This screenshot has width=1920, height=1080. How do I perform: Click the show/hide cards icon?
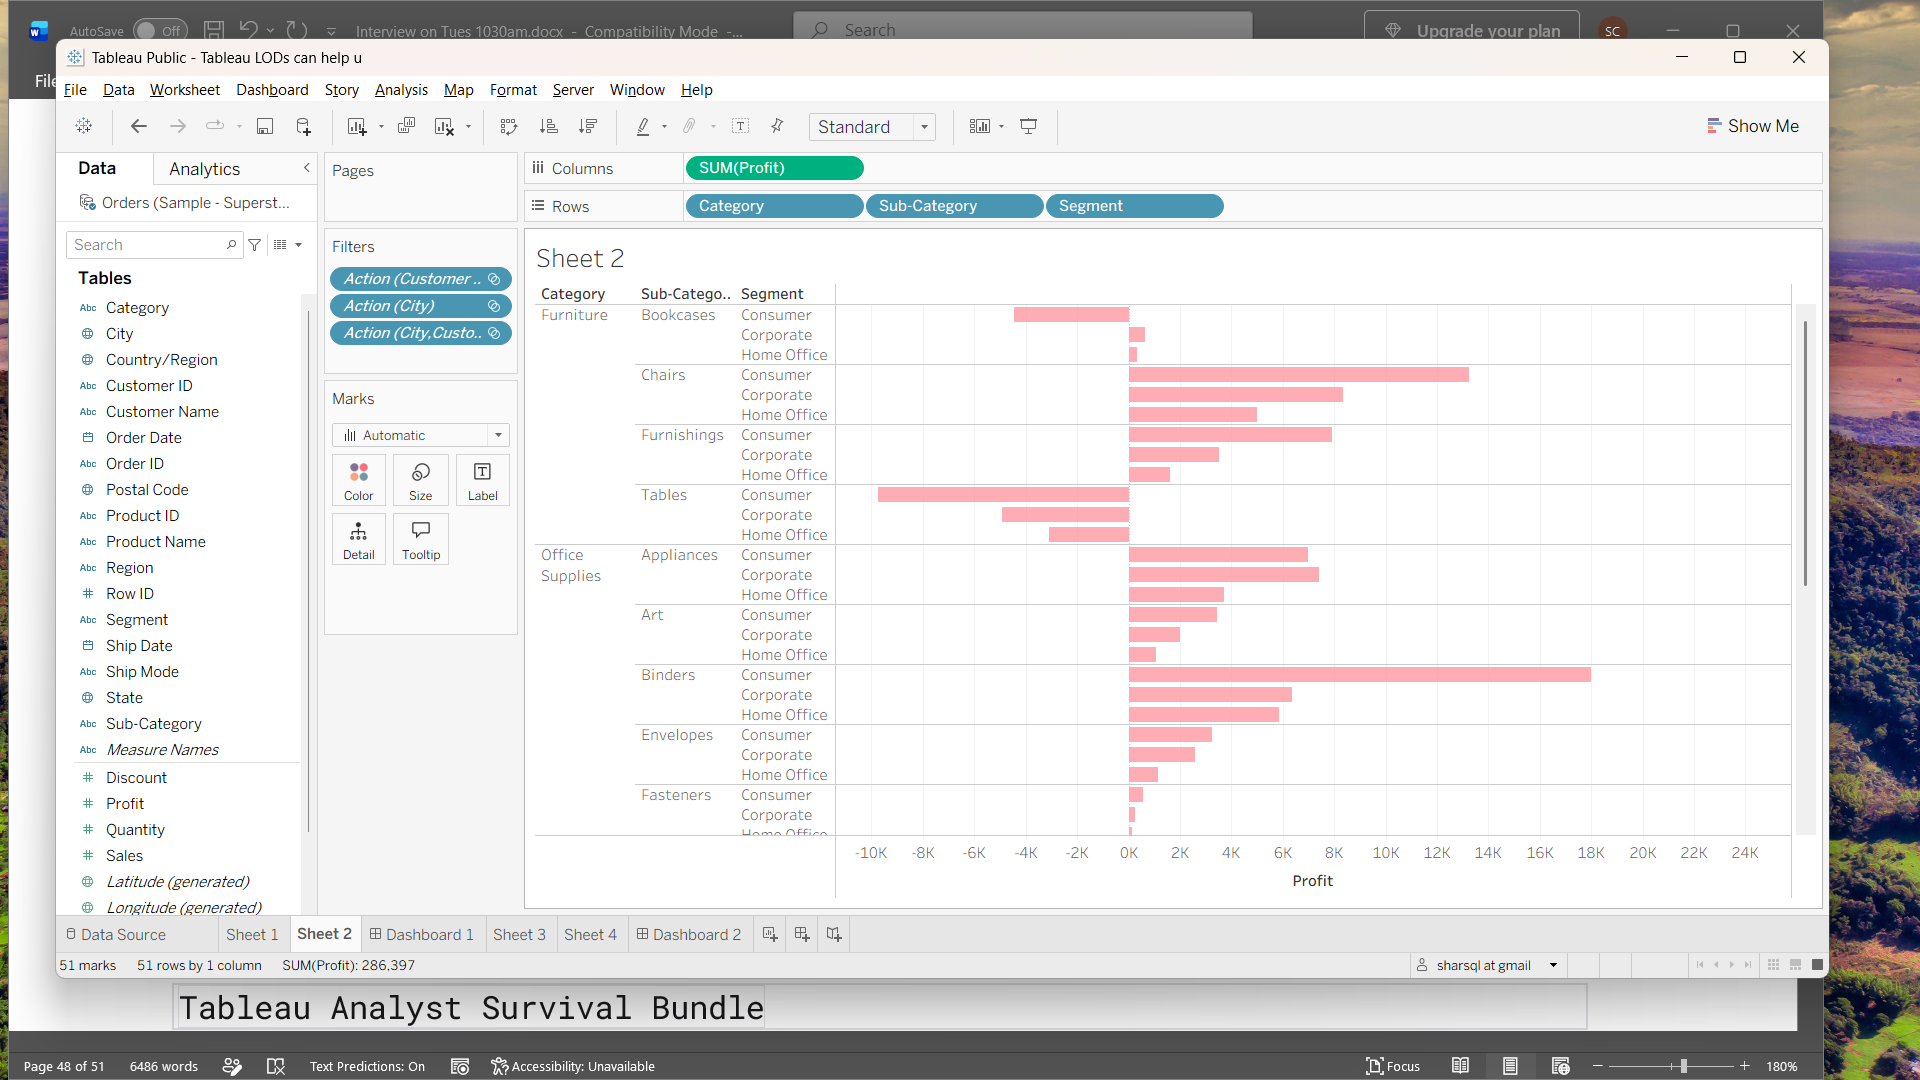(980, 126)
